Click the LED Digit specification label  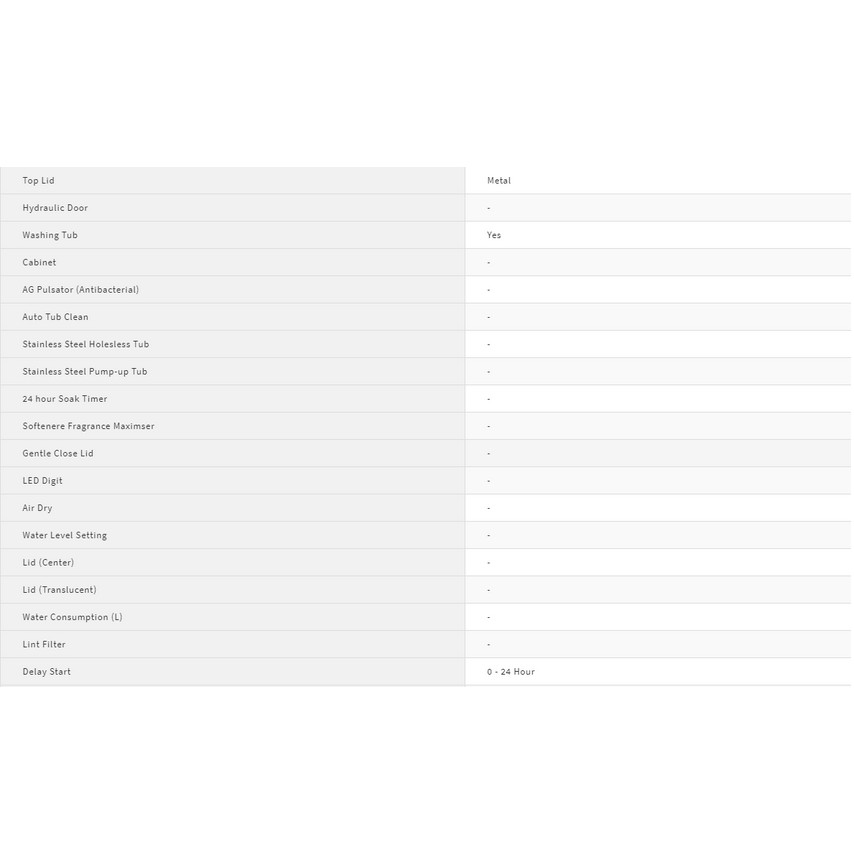(x=43, y=481)
